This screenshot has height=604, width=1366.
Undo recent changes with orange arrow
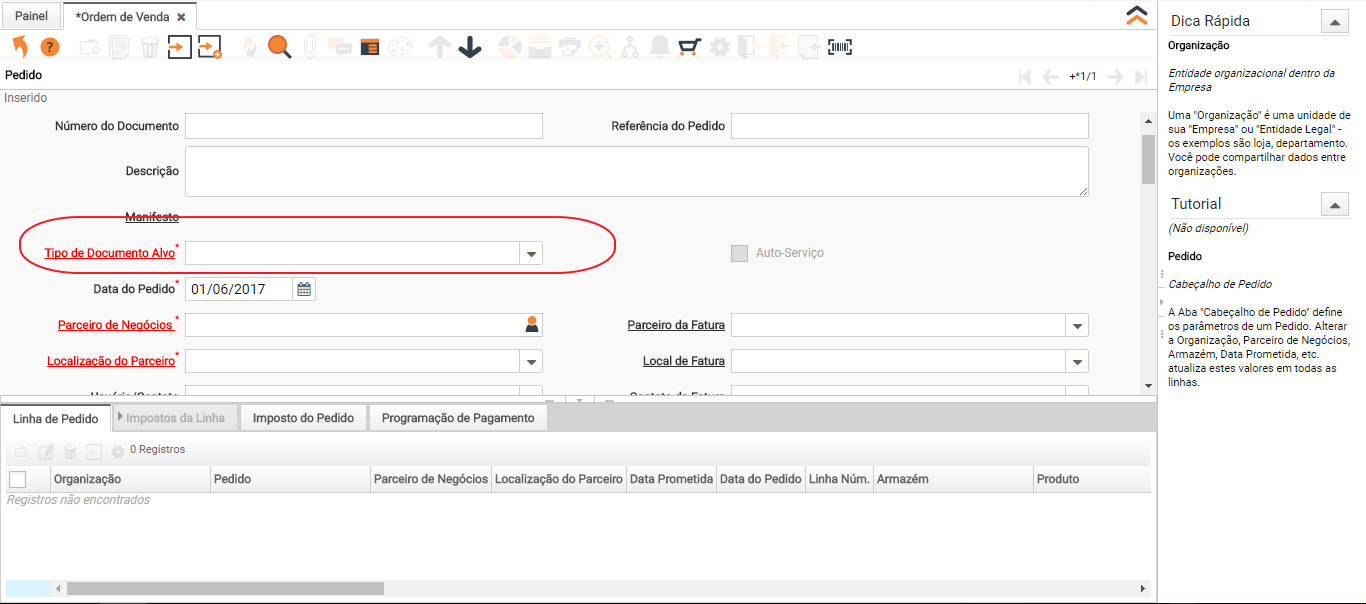[x=21, y=46]
